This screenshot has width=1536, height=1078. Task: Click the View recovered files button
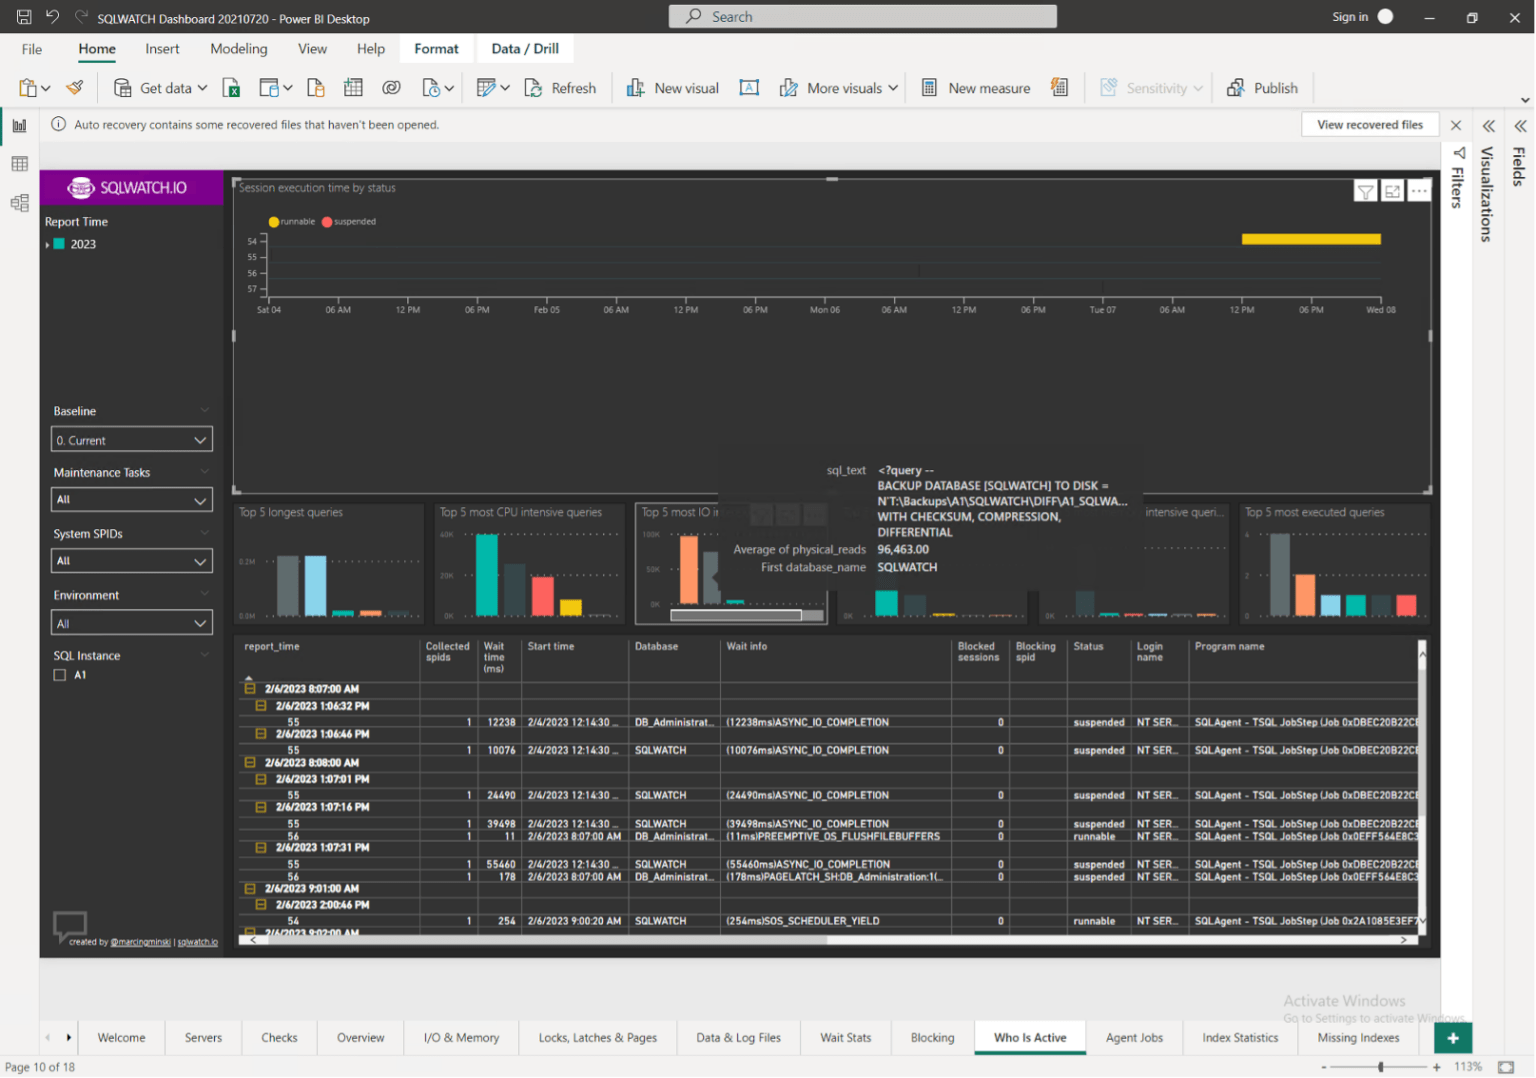tap(1370, 124)
